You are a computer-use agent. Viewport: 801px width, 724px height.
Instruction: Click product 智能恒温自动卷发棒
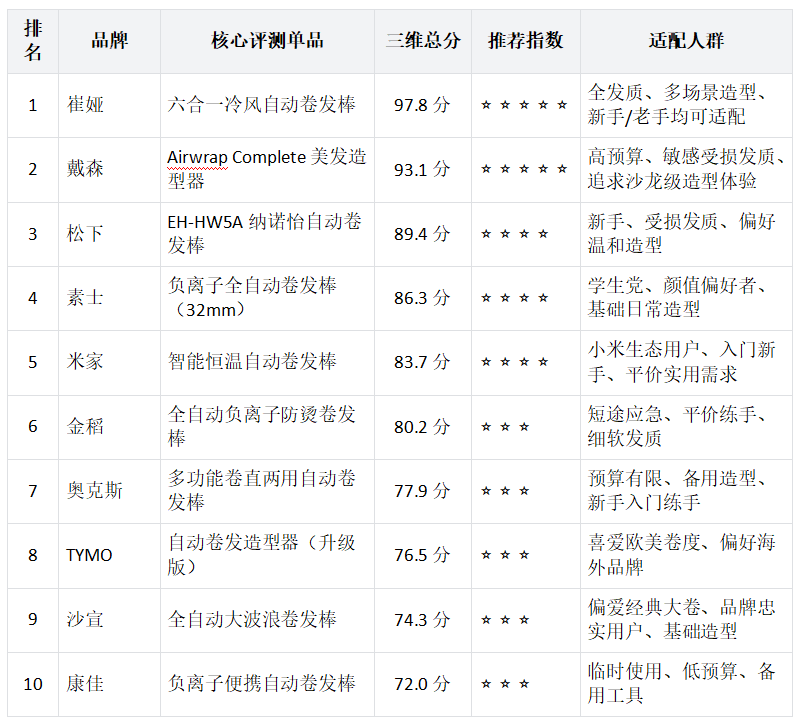click(267, 363)
